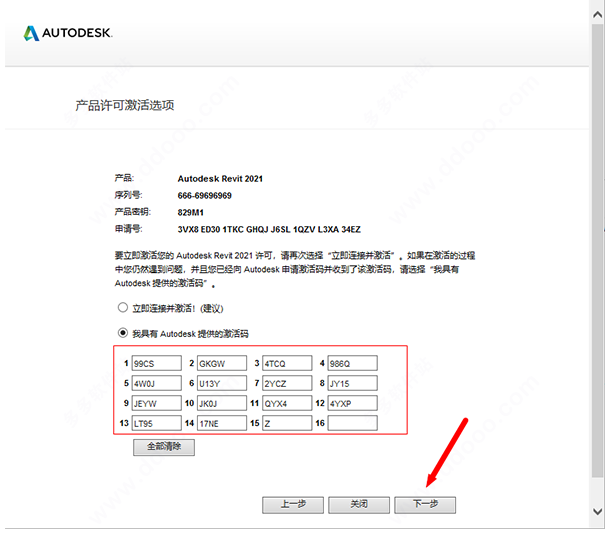This screenshot has width=609, height=534.
Task: Click activation code field 13 containing LT95
Action: click(x=157, y=423)
